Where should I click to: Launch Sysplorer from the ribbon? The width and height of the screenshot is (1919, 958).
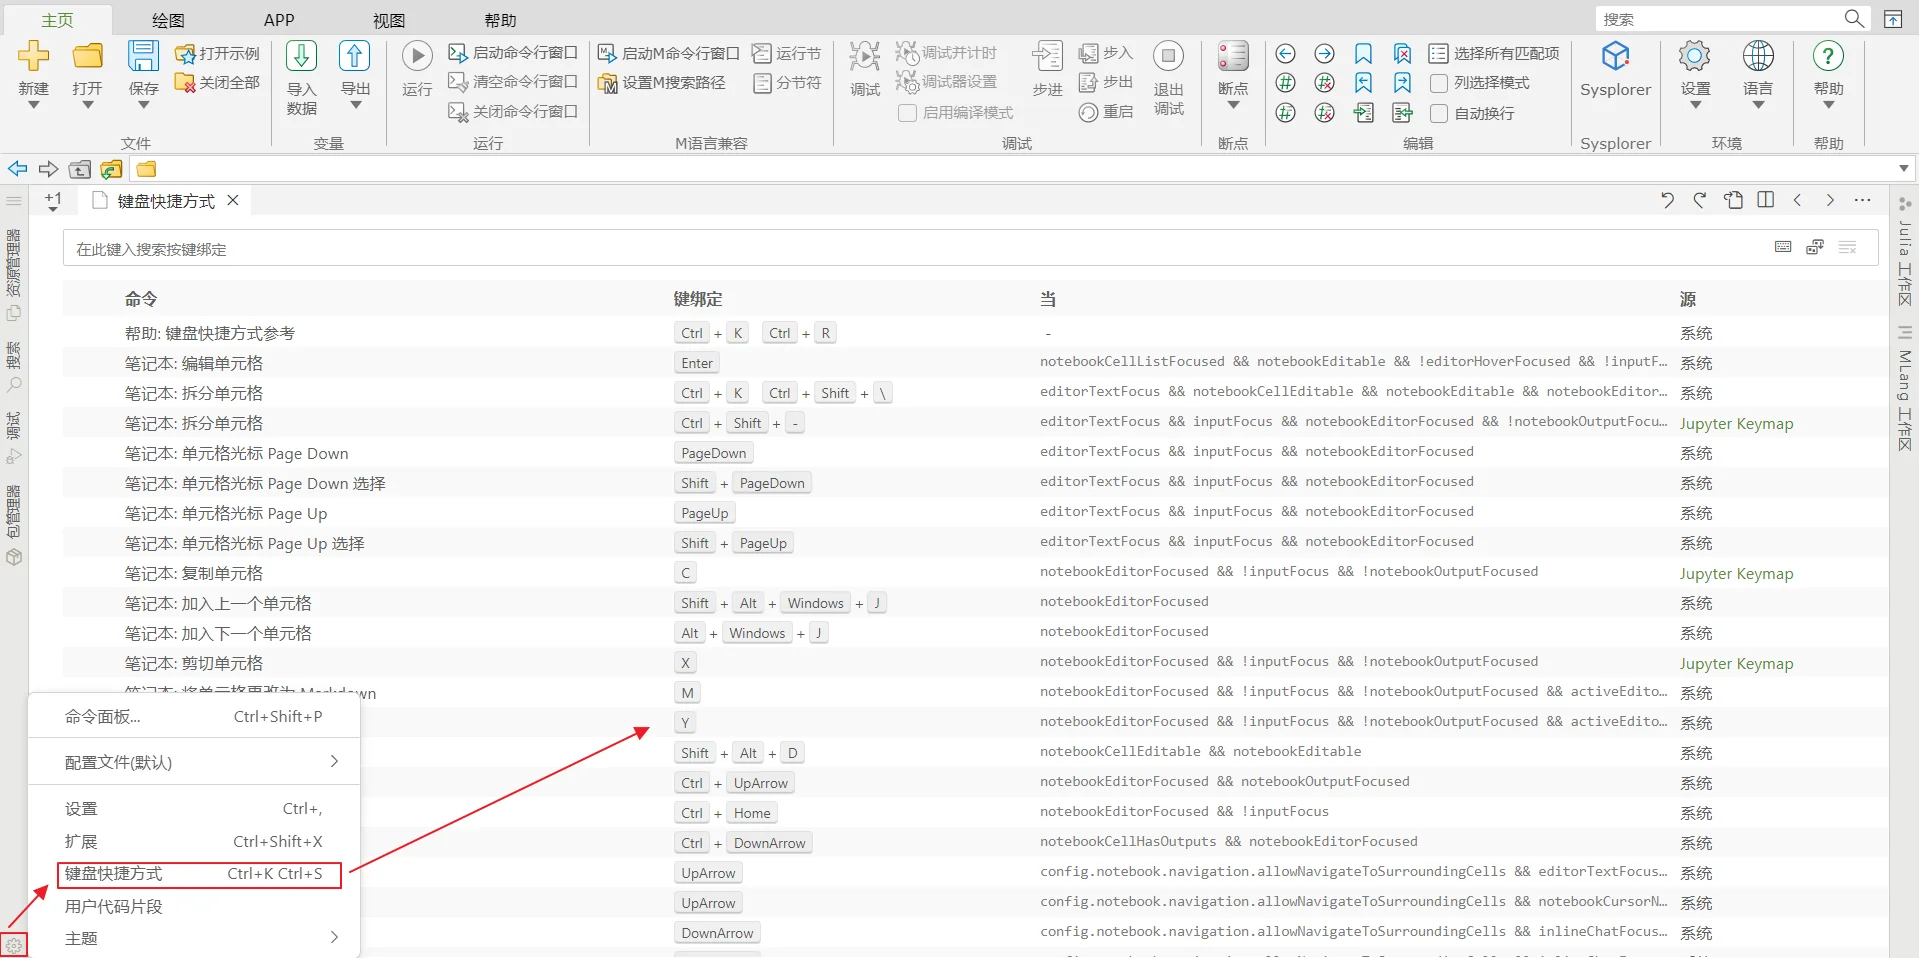pos(1615,69)
